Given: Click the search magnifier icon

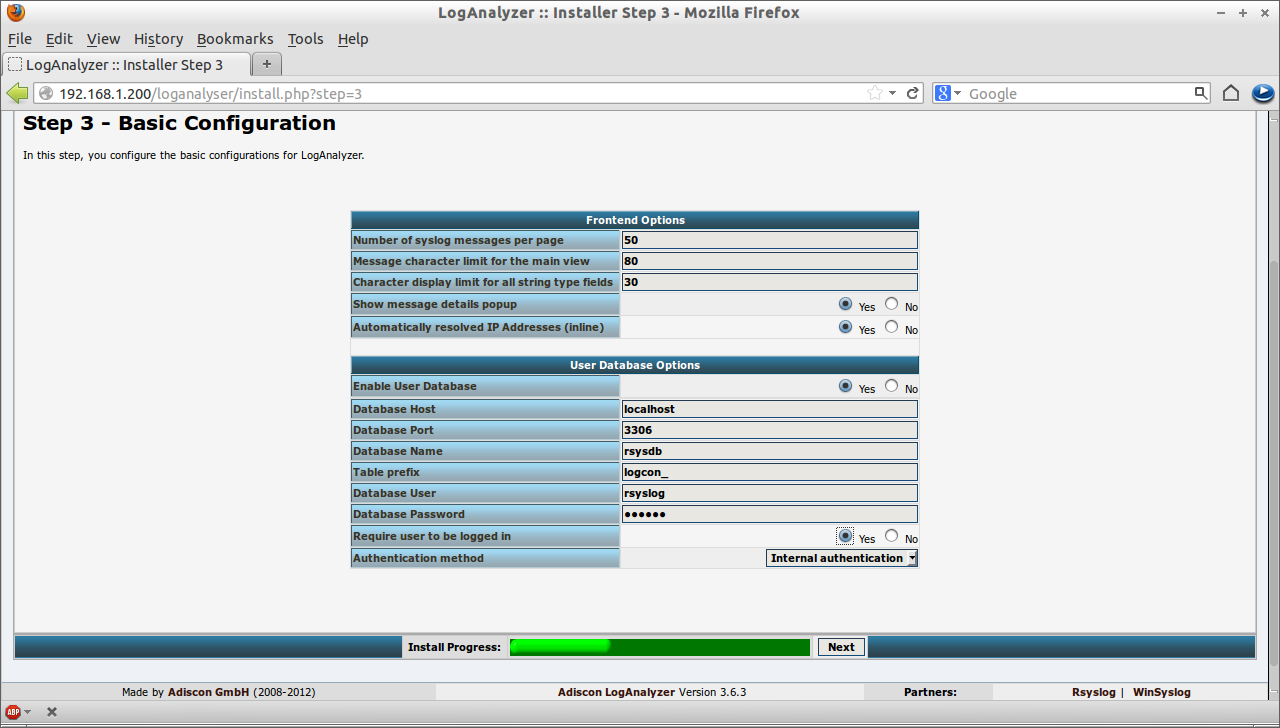Looking at the screenshot, I should (1201, 93).
